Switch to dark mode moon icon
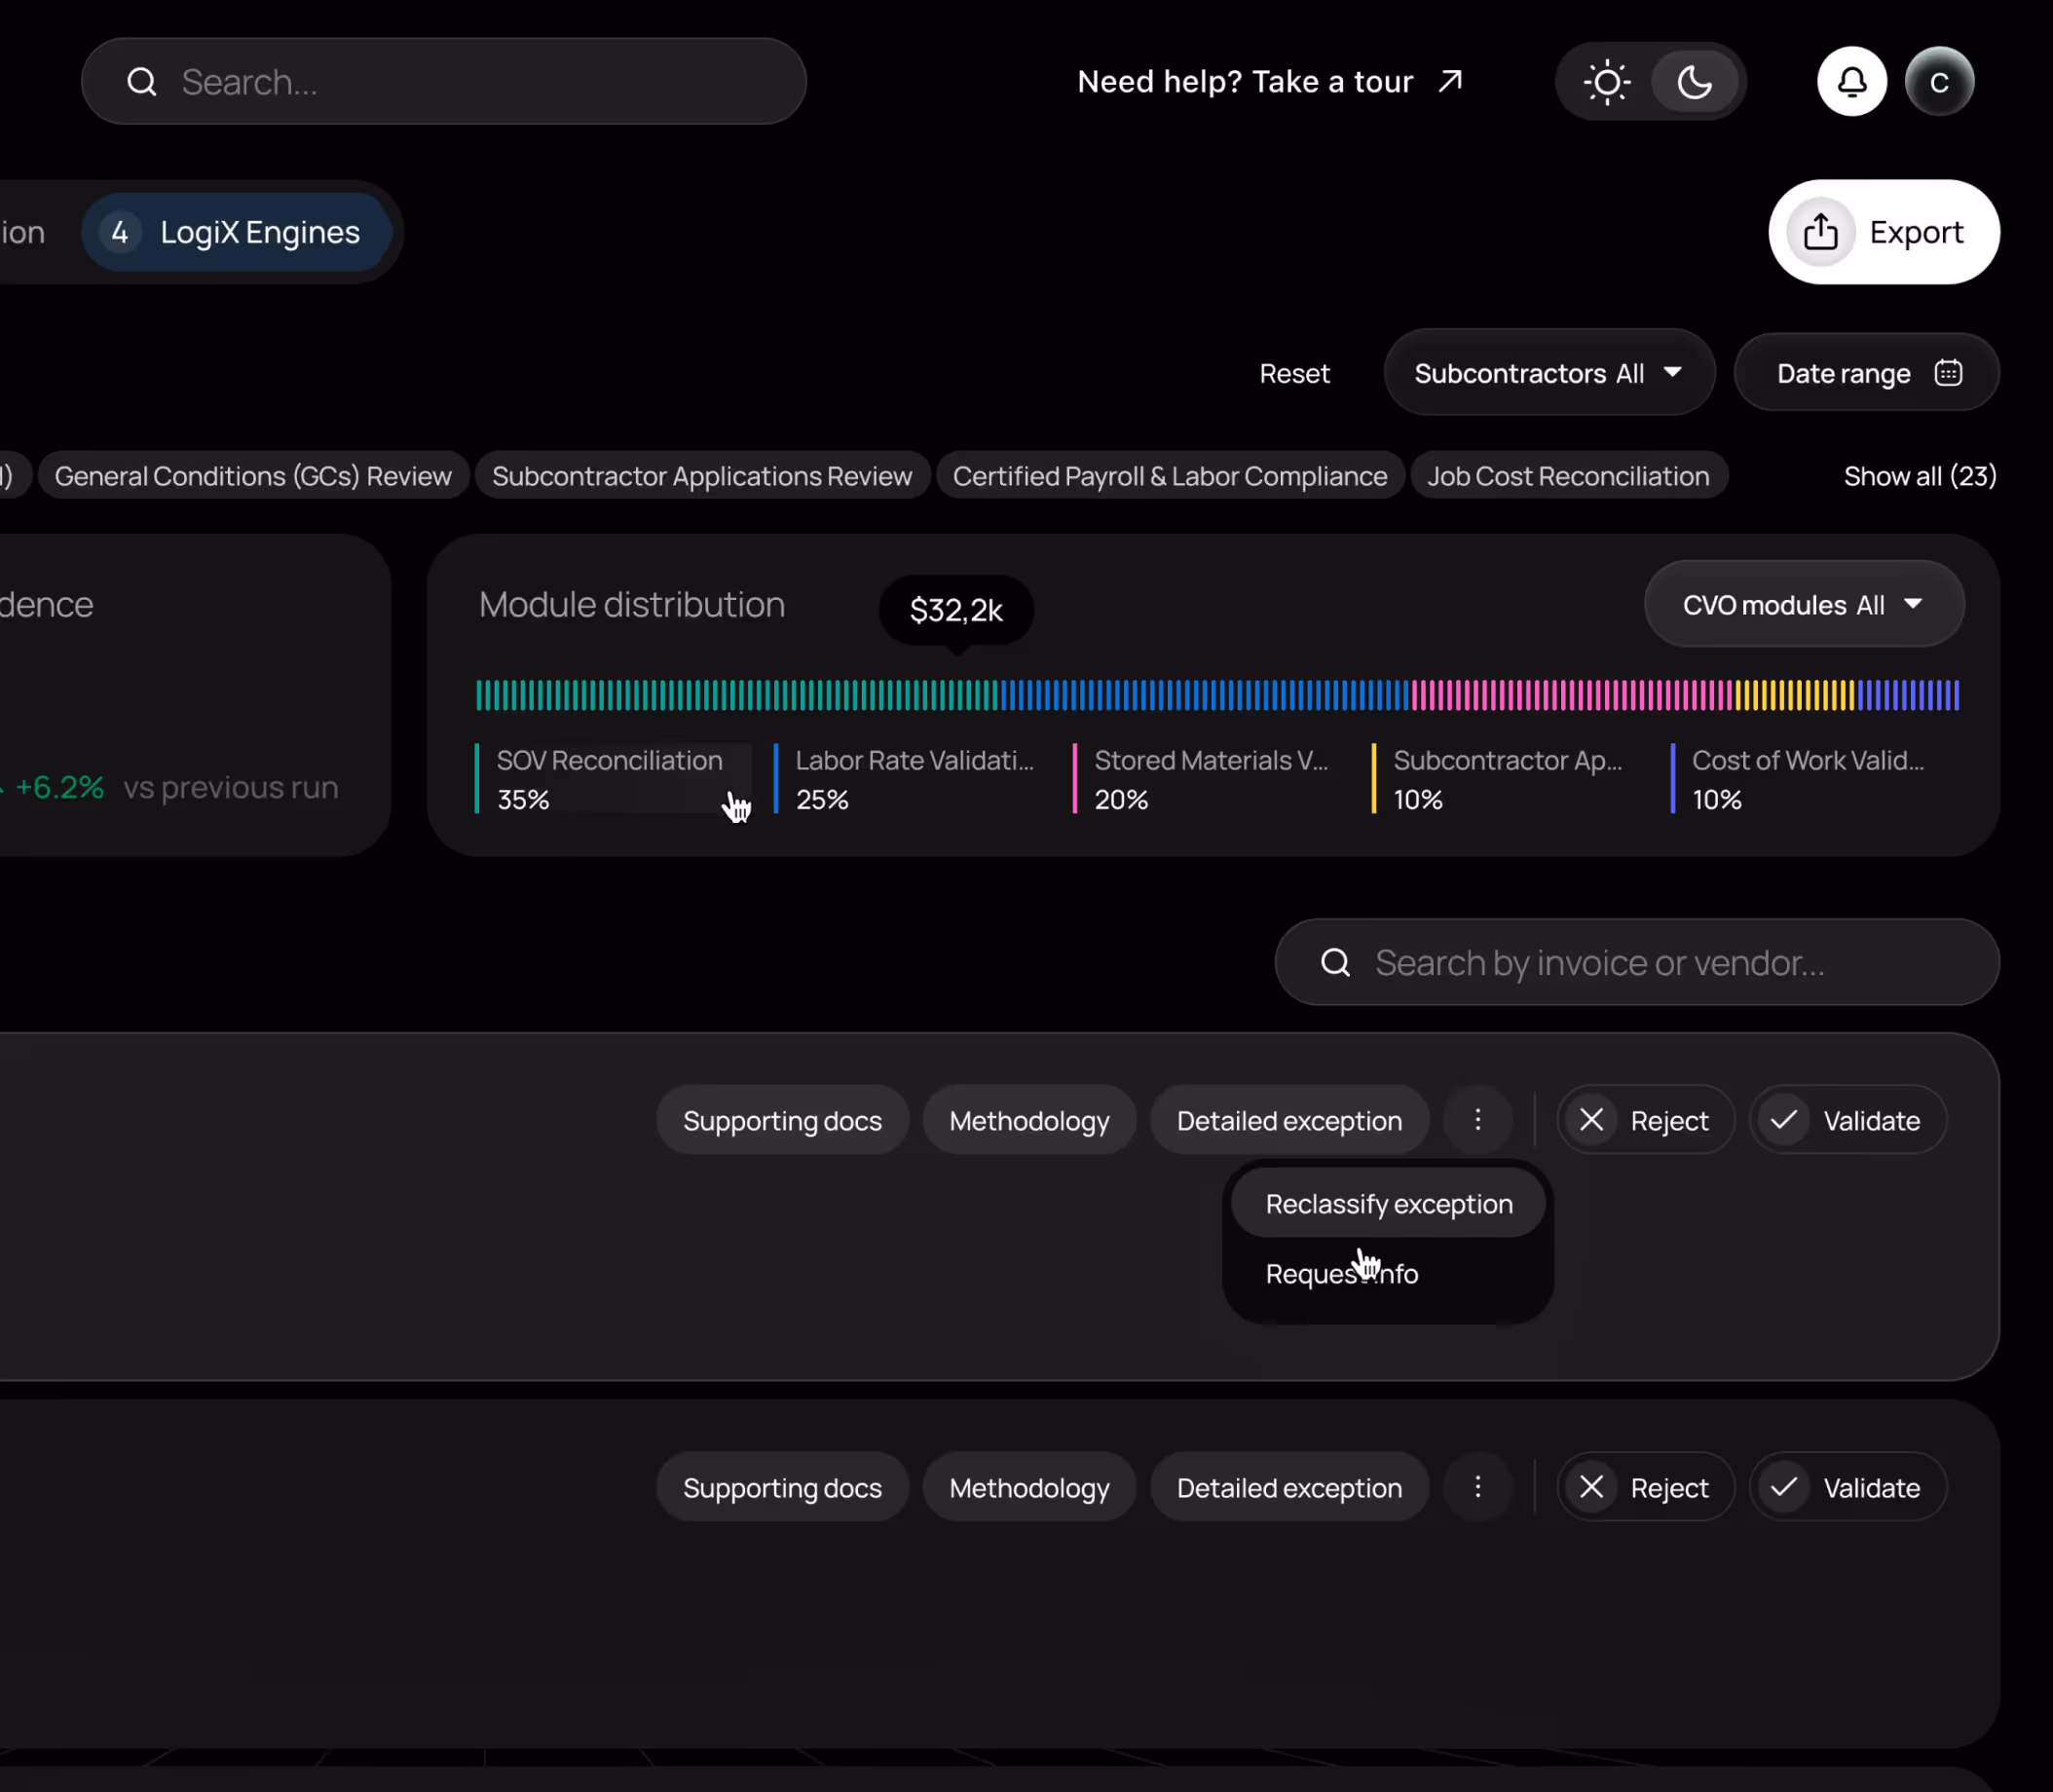 click(x=1694, y=82)
